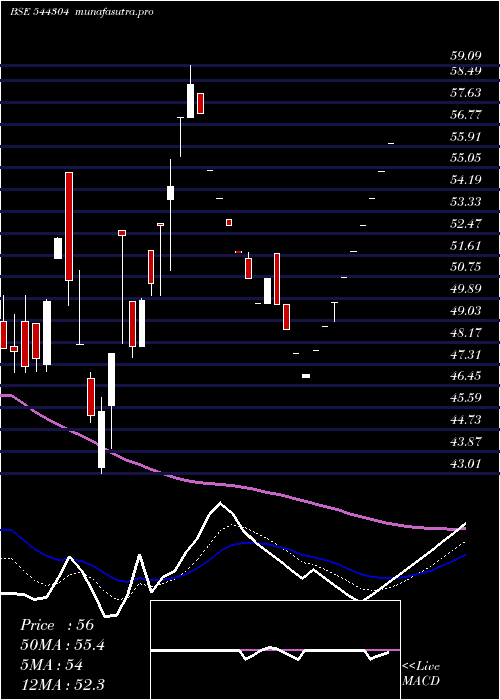Click the red candle beside the peak candle
The width and height of the screenshot is (500, 700).
201,103
